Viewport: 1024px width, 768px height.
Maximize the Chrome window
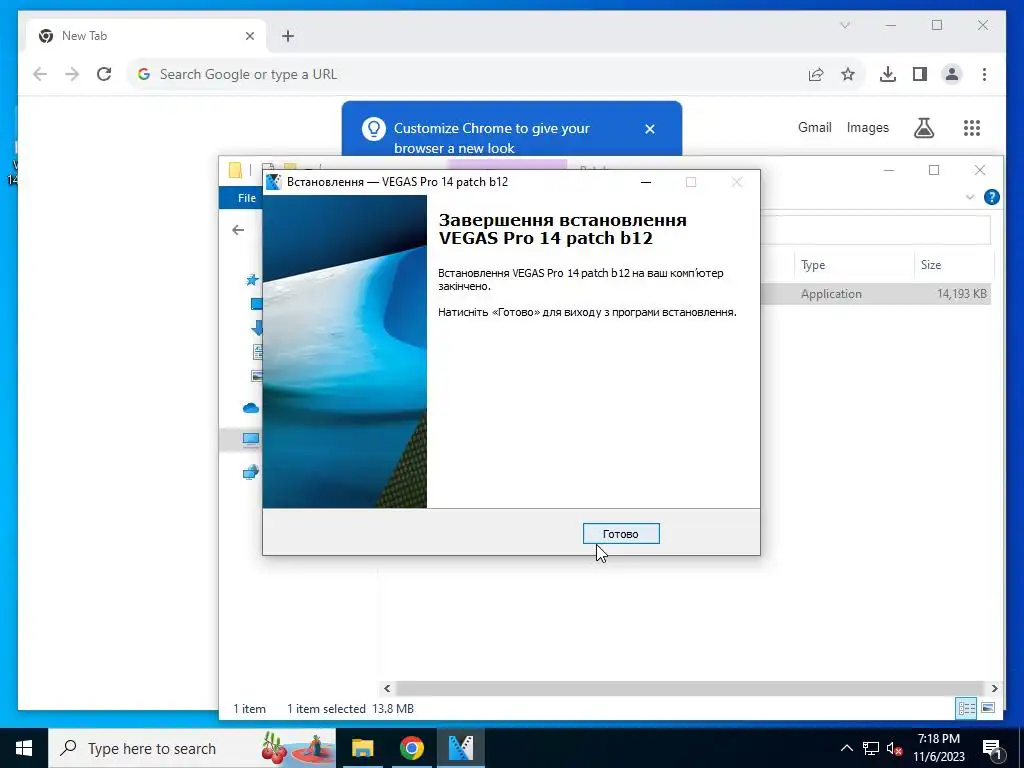(937, 25)
